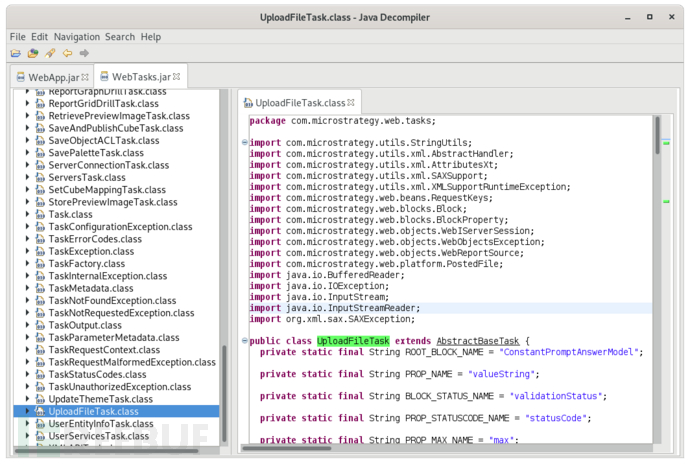Click the UploadFileTask.class editor tab class icon
The width and height of the screenshot is (690, 464).
pos(248,103)
